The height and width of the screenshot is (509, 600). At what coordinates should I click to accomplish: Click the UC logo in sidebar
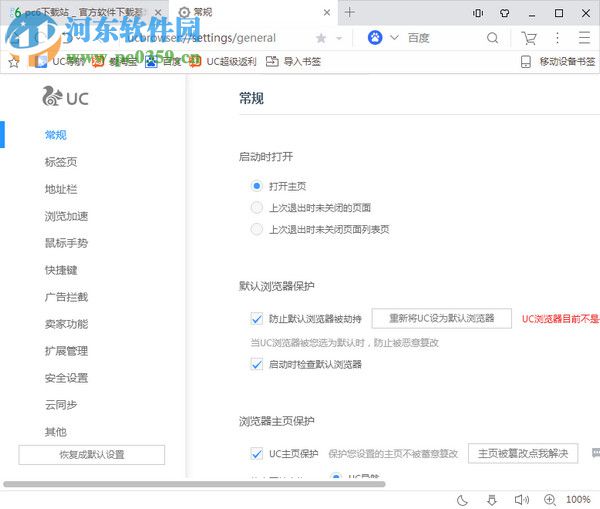(x=65, y=97)
